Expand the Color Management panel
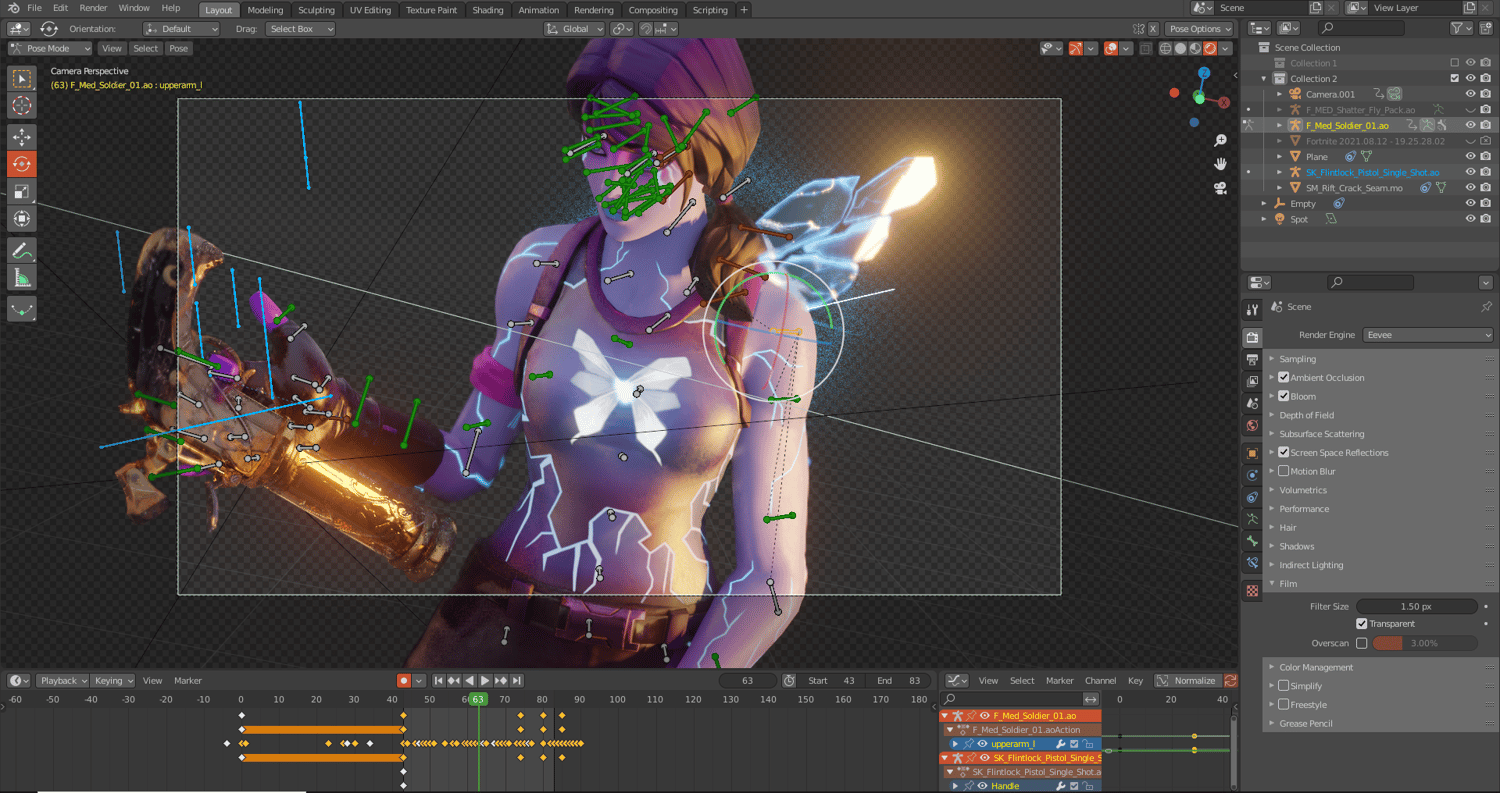Image resolution: width=1500 pixels, height=793 pixels. pyautogui.click(x=1316, y=667)
